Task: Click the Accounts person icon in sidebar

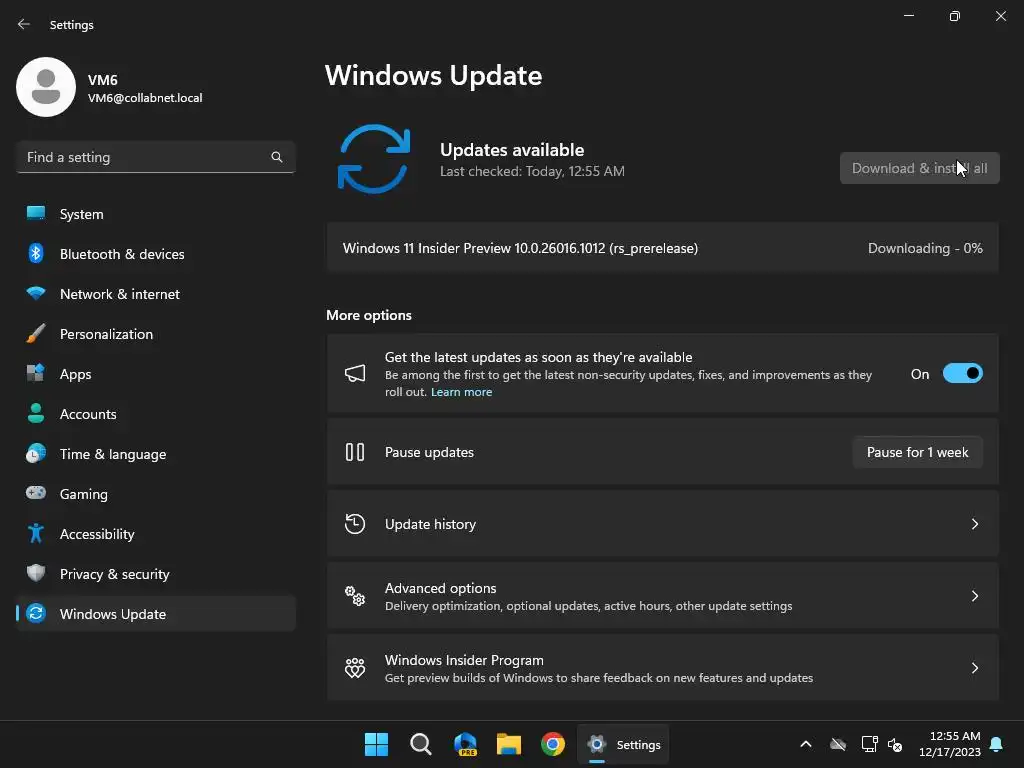Action: [36, 413]
